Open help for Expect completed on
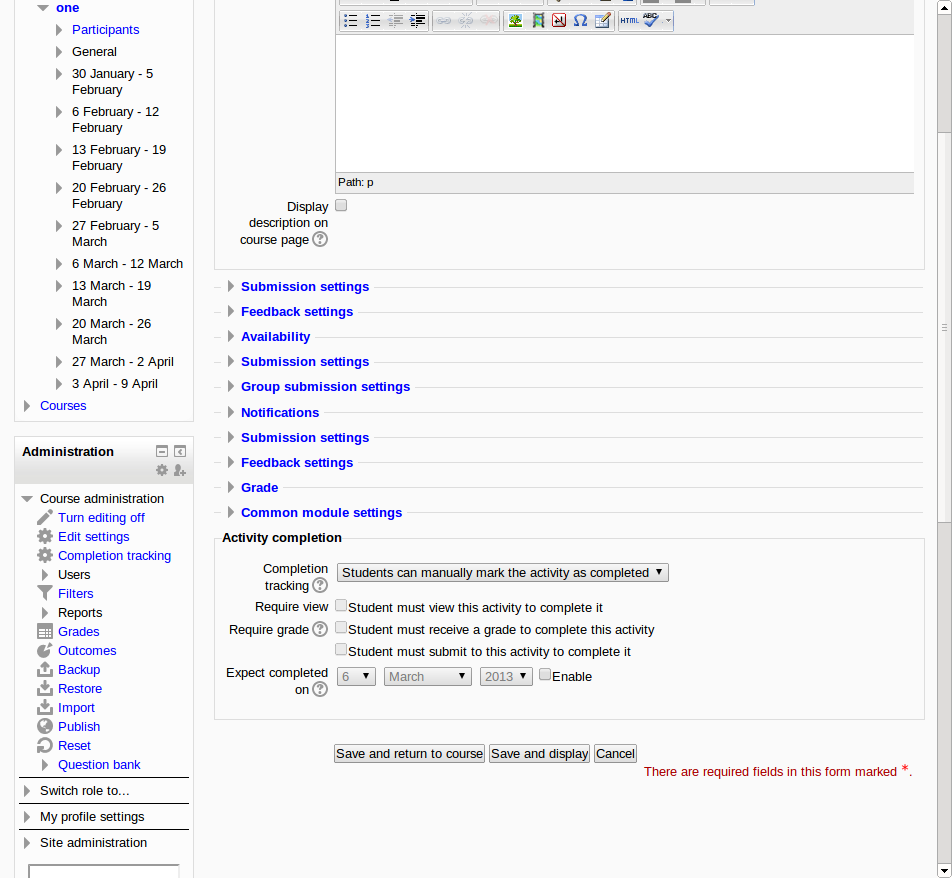Screen dimensions: 952x878 coord(320,689)
